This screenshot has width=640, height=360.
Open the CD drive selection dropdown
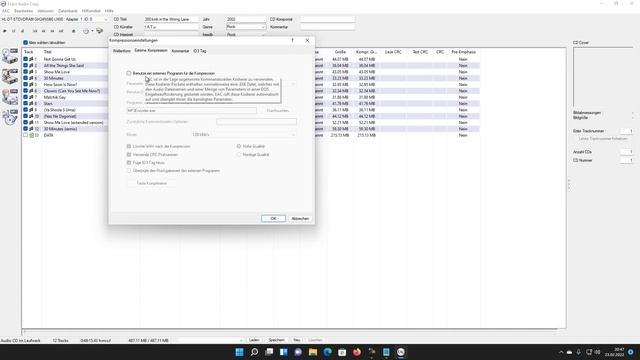(105, 19)
